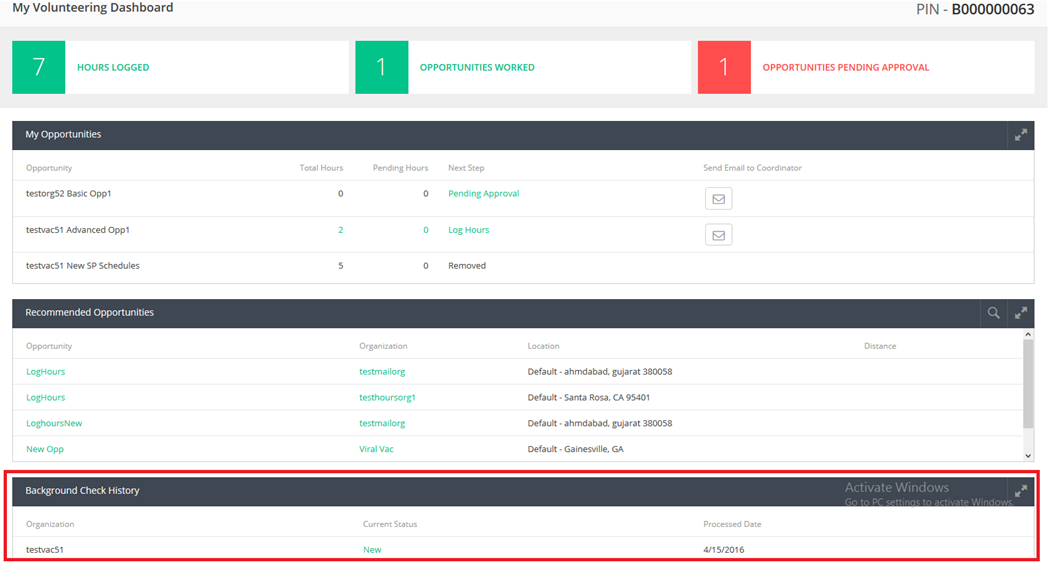The height and width of the screenshot is (563, 1048).
Task: Click the Processed Date column header
Action: (733, 524)
